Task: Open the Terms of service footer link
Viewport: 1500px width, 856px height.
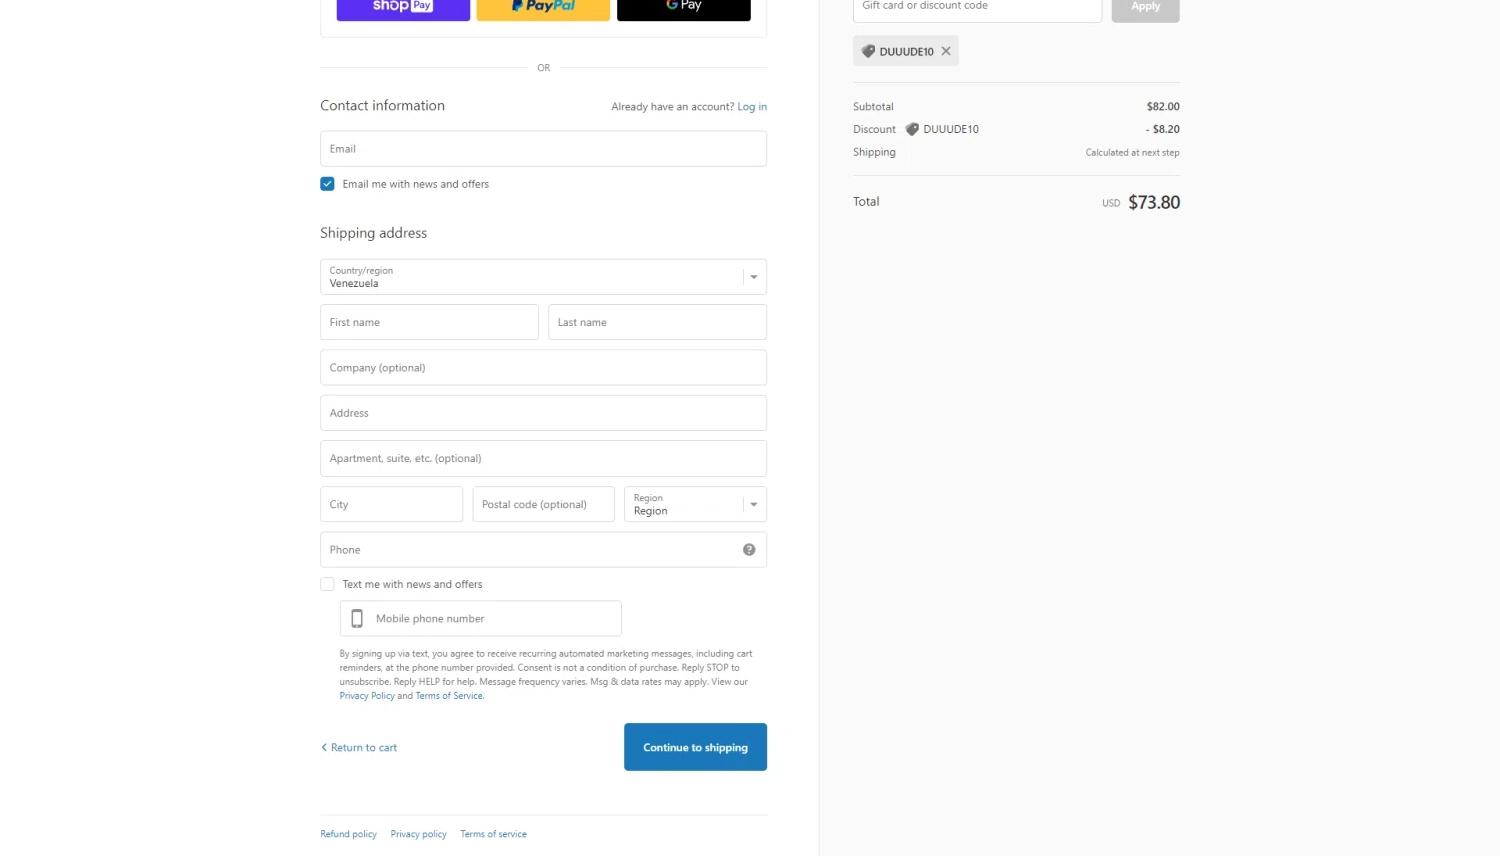Action: tap(493, 834)
